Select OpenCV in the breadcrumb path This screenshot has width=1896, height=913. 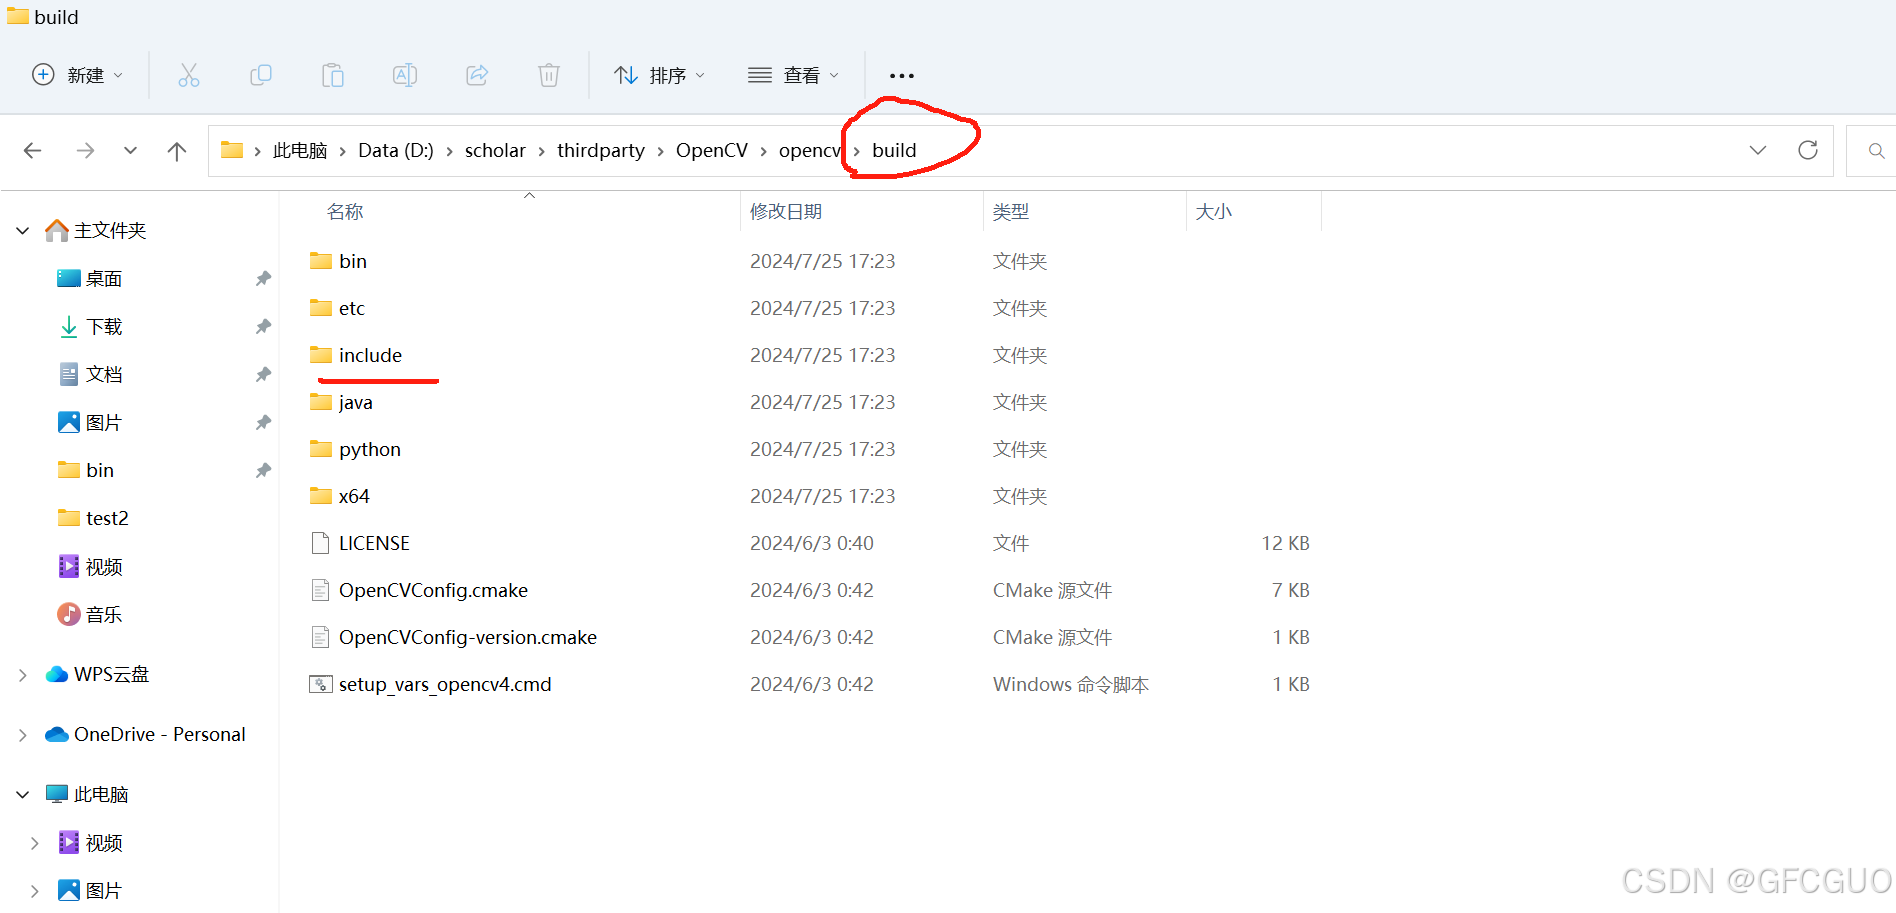click(x=712, y=150)
